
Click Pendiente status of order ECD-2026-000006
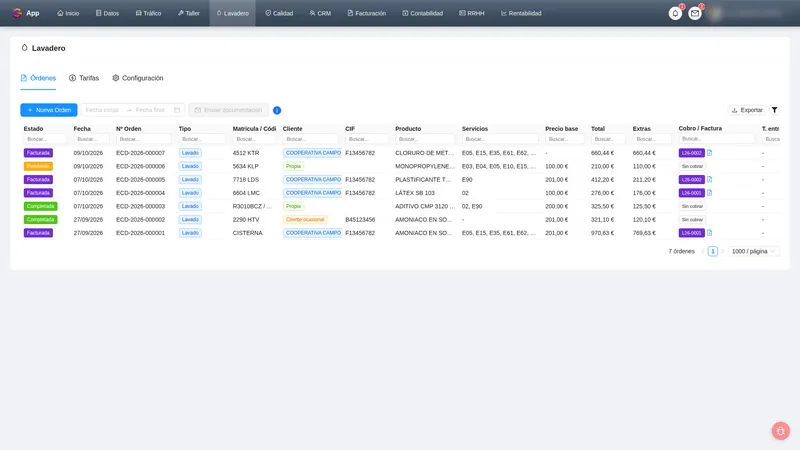coord(38,166)
